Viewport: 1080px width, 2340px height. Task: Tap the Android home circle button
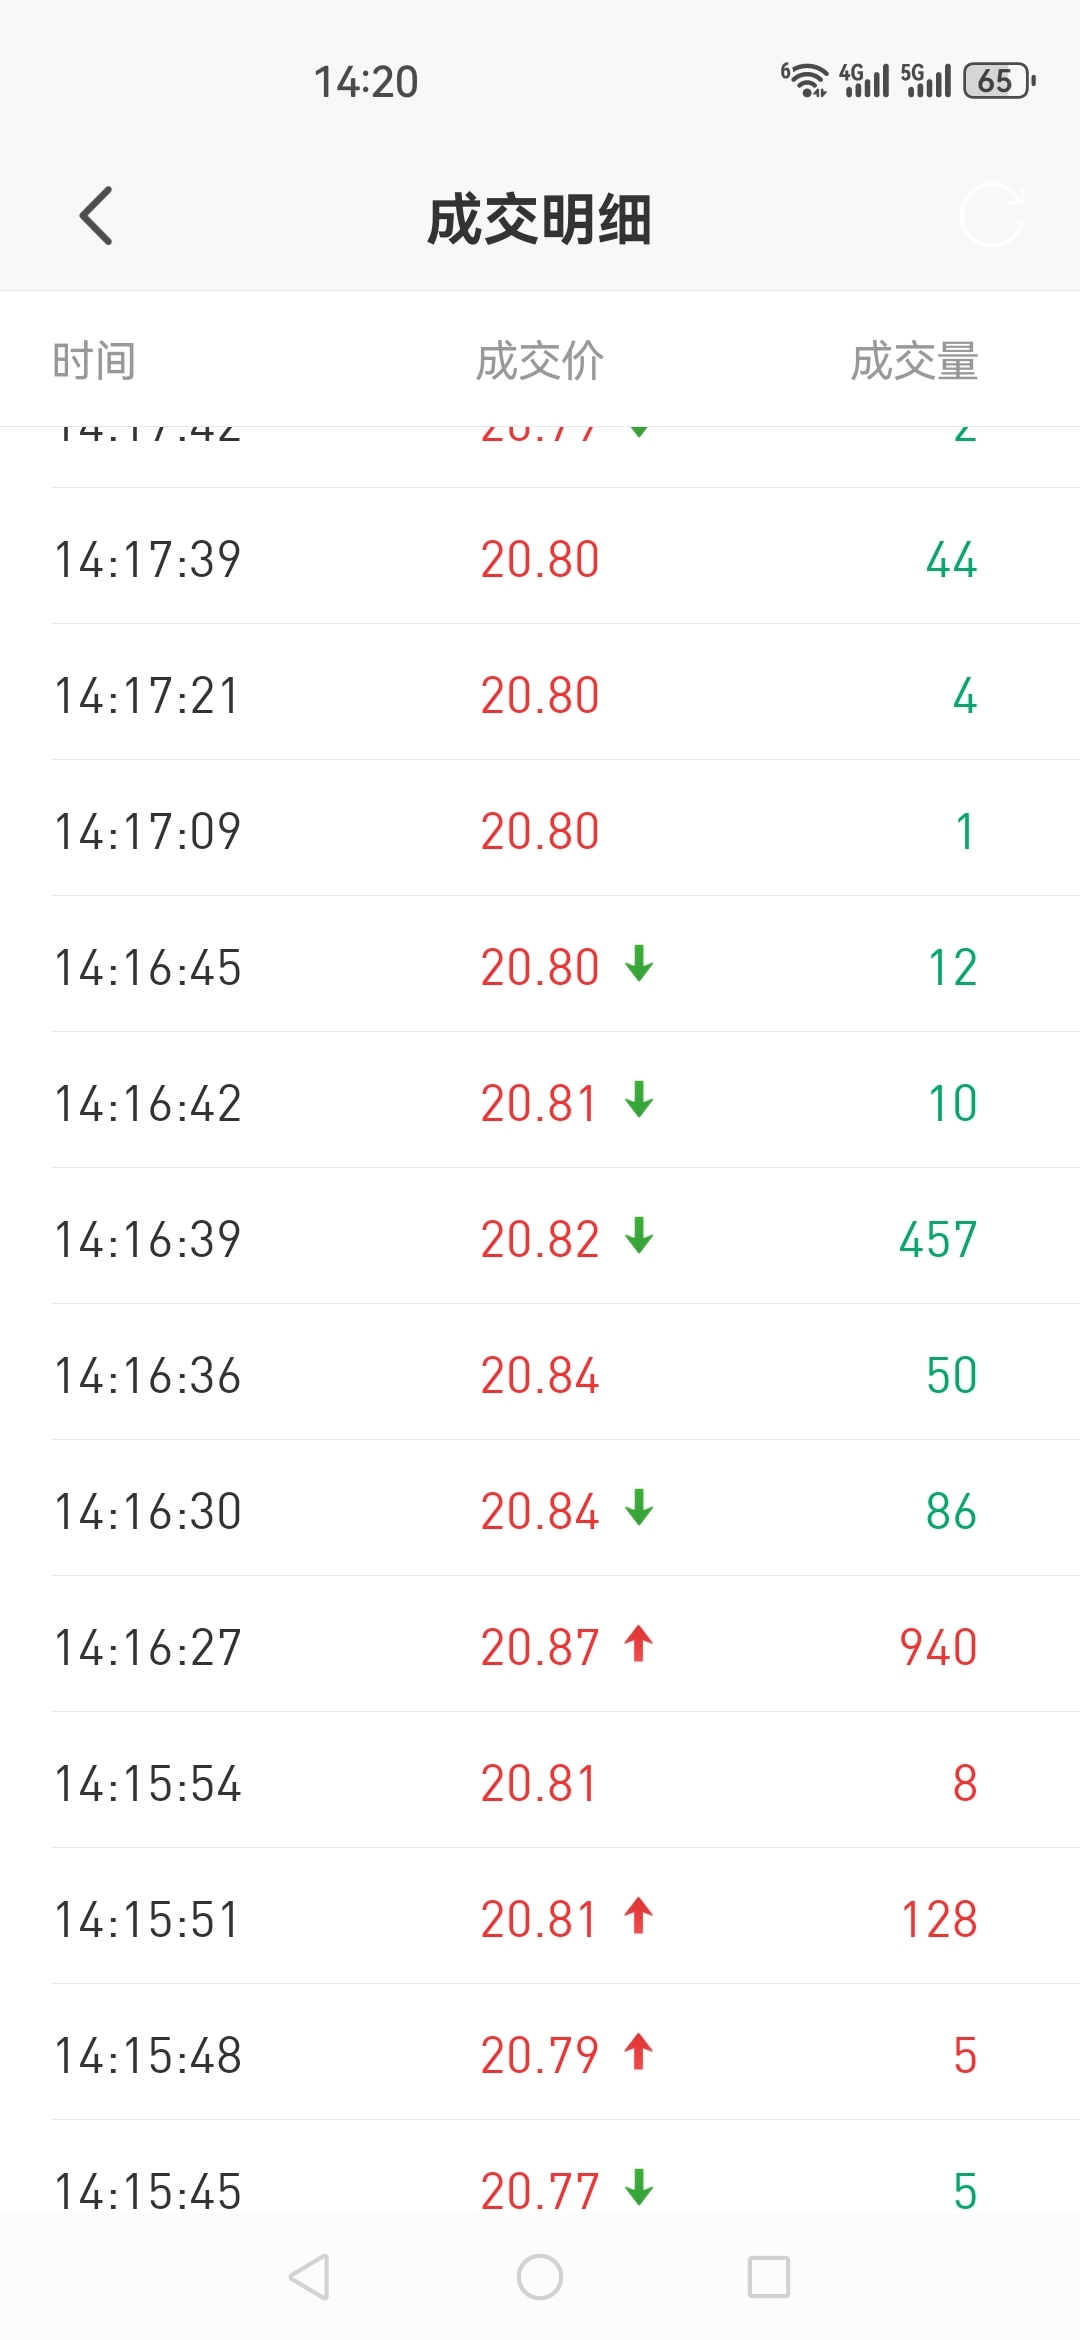click(x=540, y=2277)
